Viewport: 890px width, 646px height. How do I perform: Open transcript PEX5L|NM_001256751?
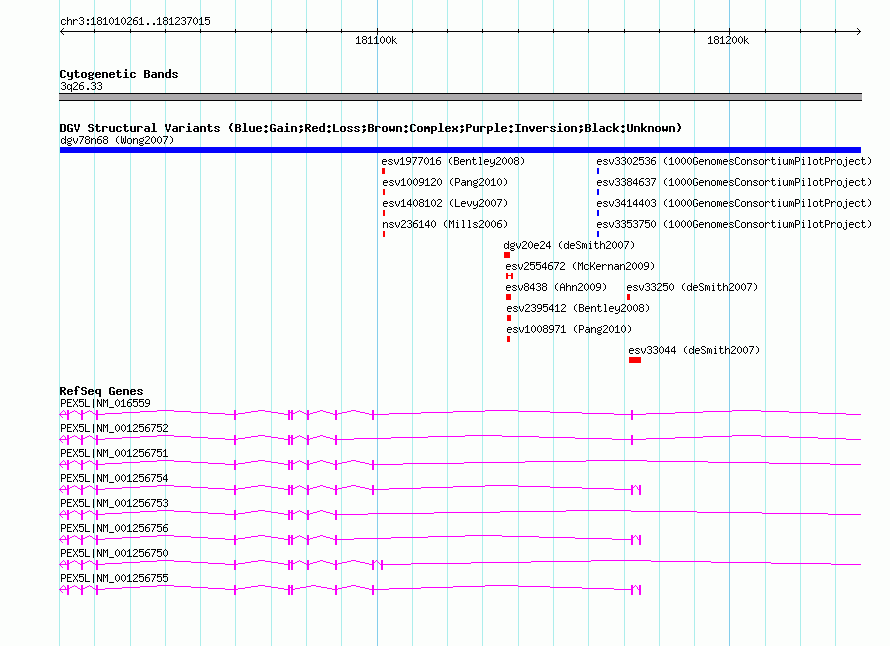tap(114, 454)
